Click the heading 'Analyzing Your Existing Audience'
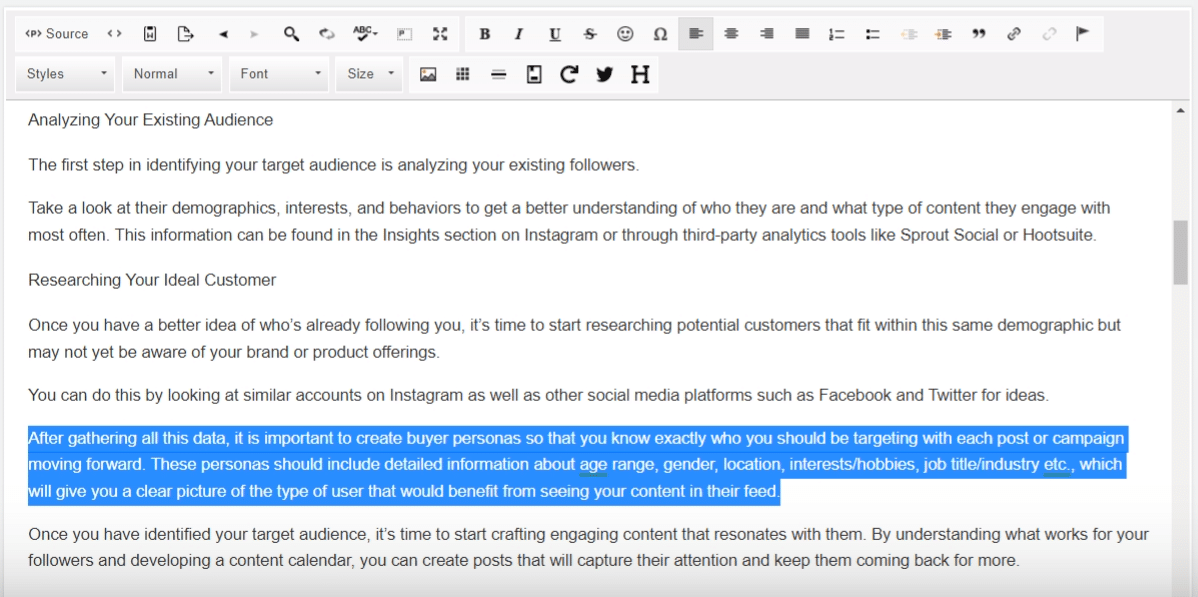Screen dimensions: 1198x597 [151, 120]
